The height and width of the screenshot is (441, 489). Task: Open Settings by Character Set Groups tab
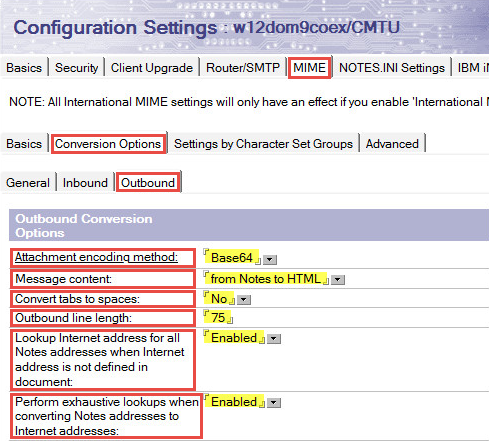[263, 144]
